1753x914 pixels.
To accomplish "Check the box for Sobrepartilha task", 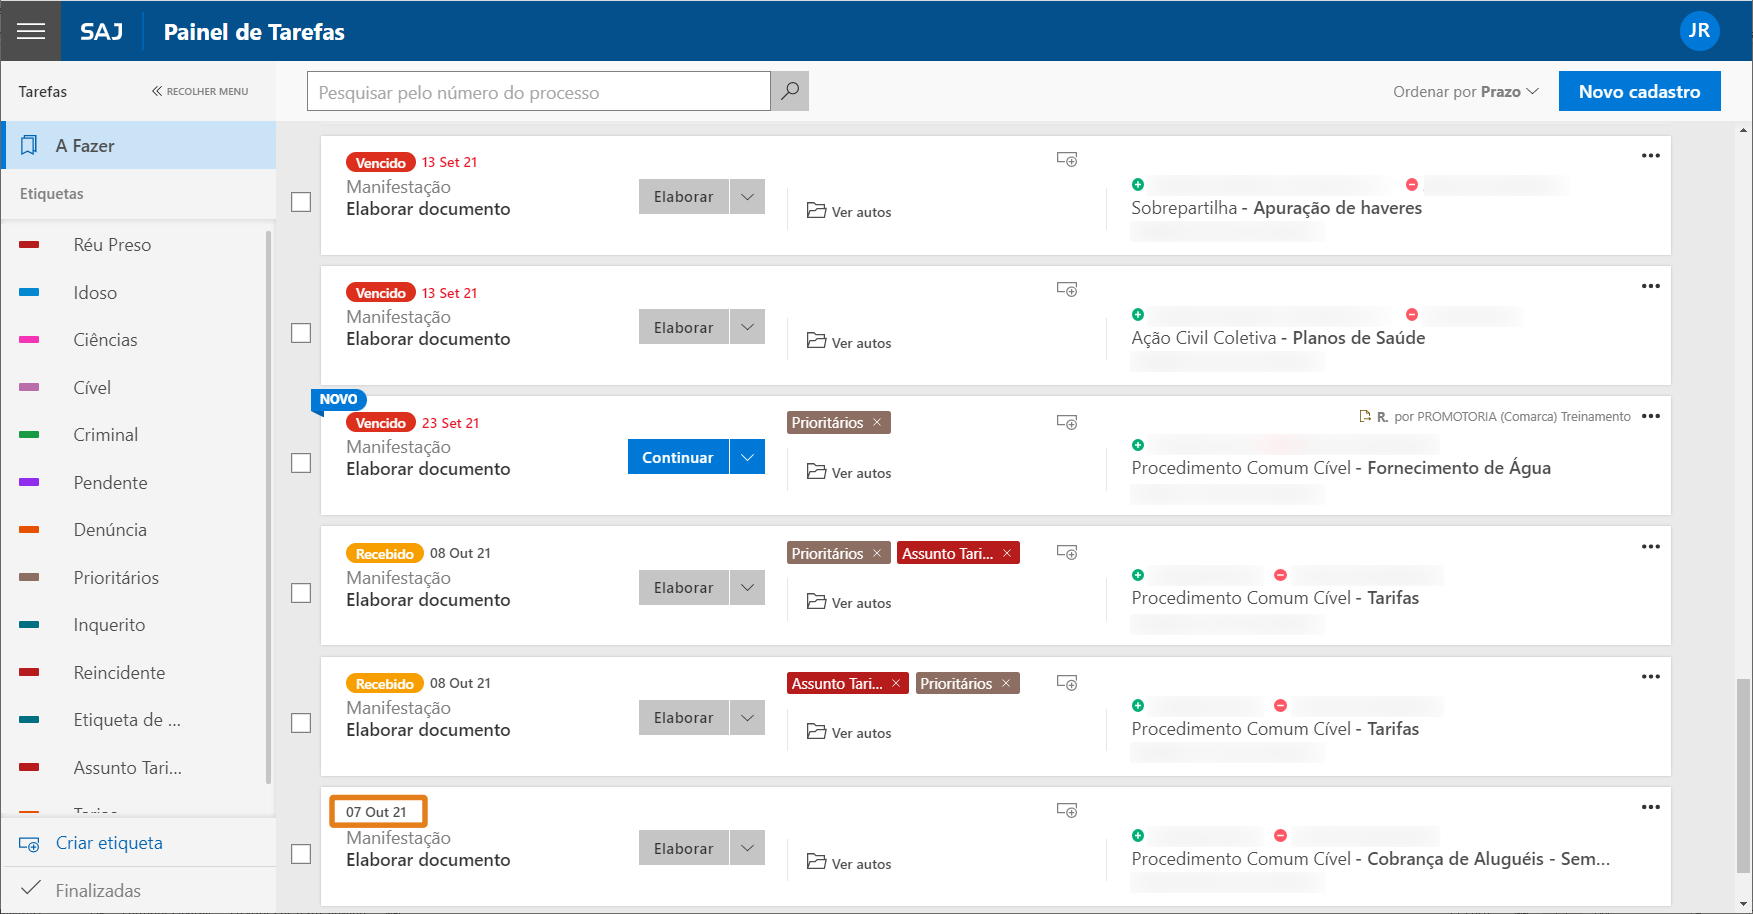I will tap(301, 202).
